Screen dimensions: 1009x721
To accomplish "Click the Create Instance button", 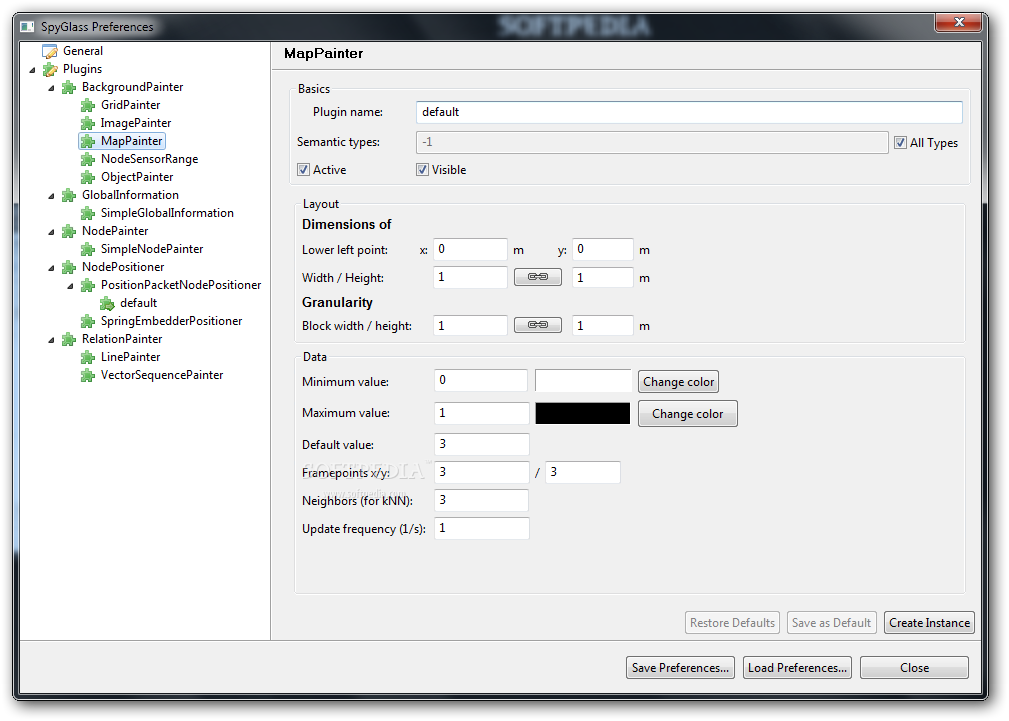I will click(929, 623).
